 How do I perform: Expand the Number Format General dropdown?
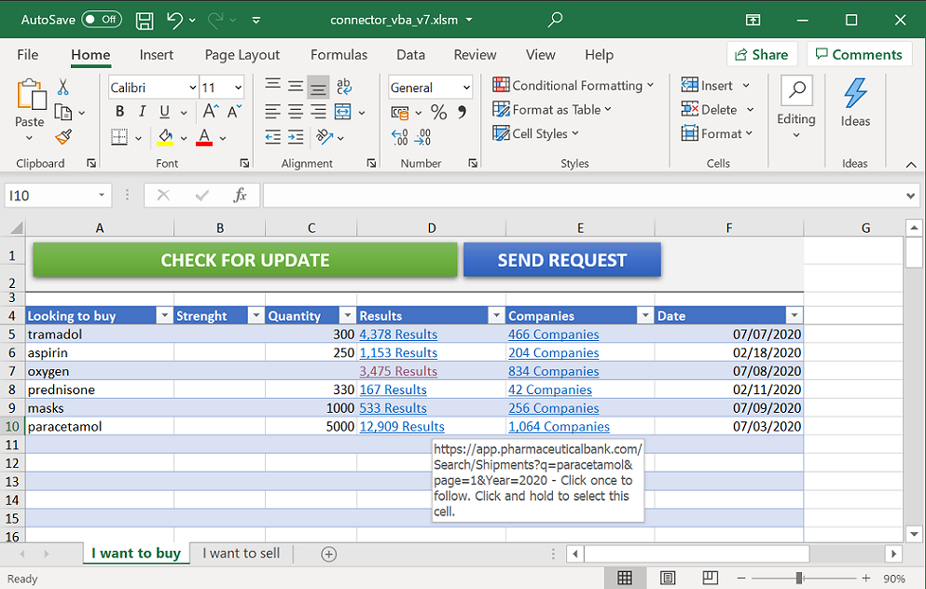coord(466,88)
